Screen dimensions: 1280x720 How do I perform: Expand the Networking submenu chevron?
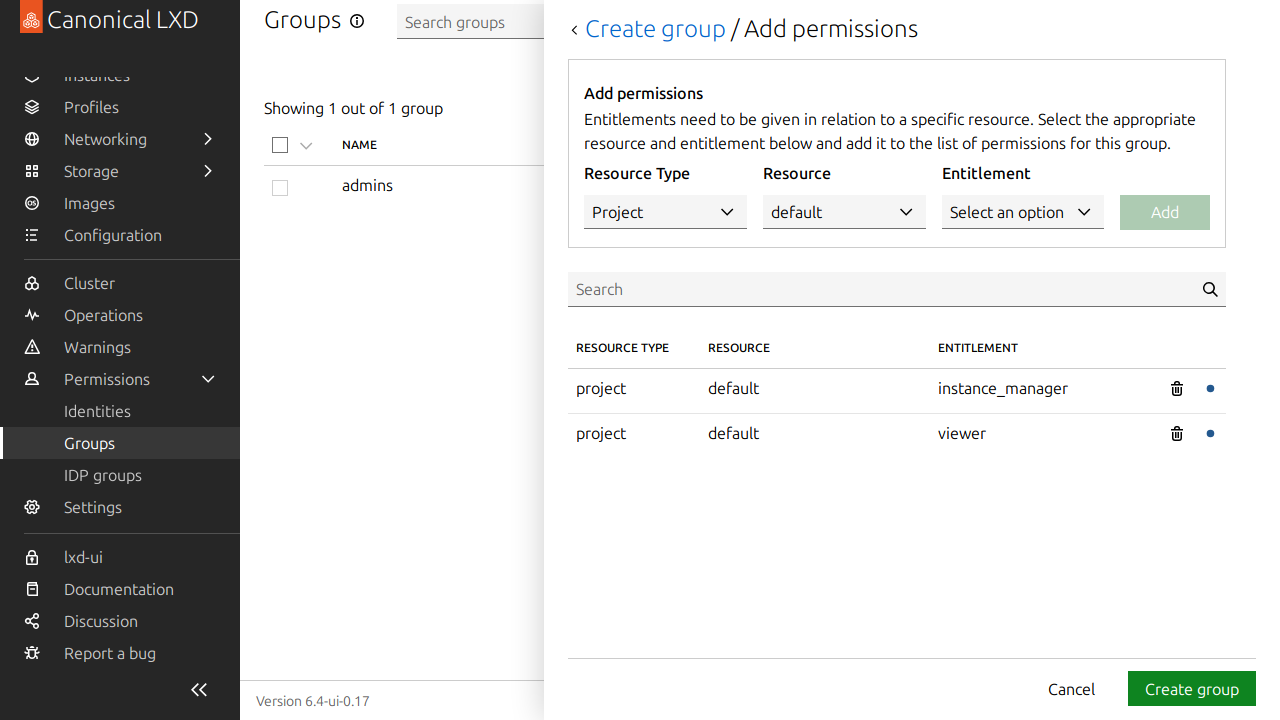coord(208,139)
